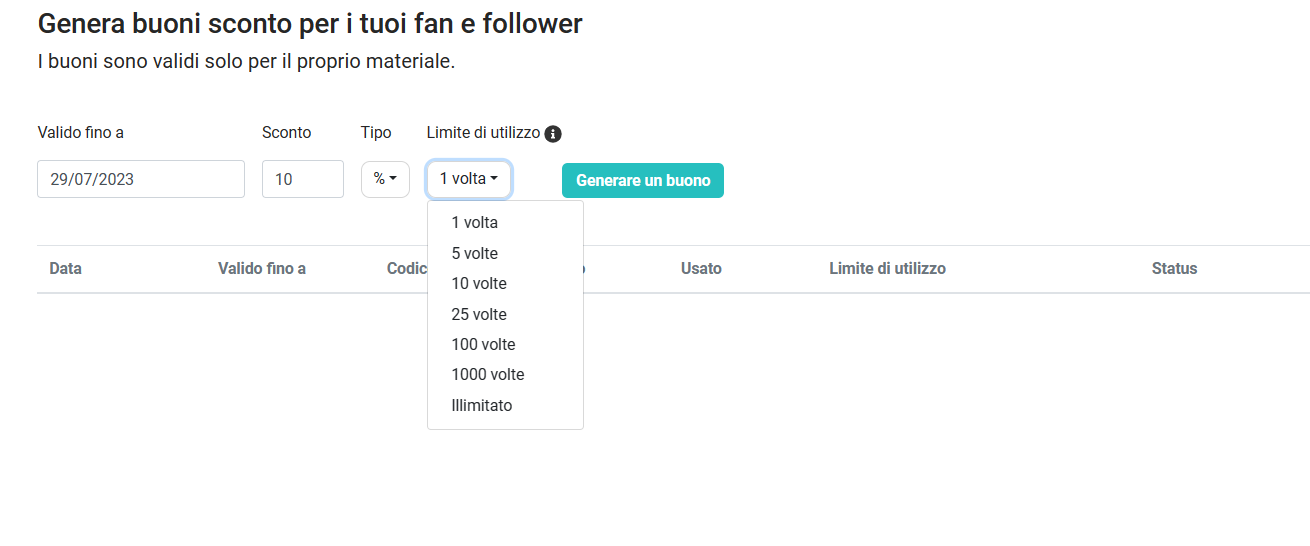Focus the Valido fino a date field
This screenshot has height=546, width=1310.
pos(141,179)
